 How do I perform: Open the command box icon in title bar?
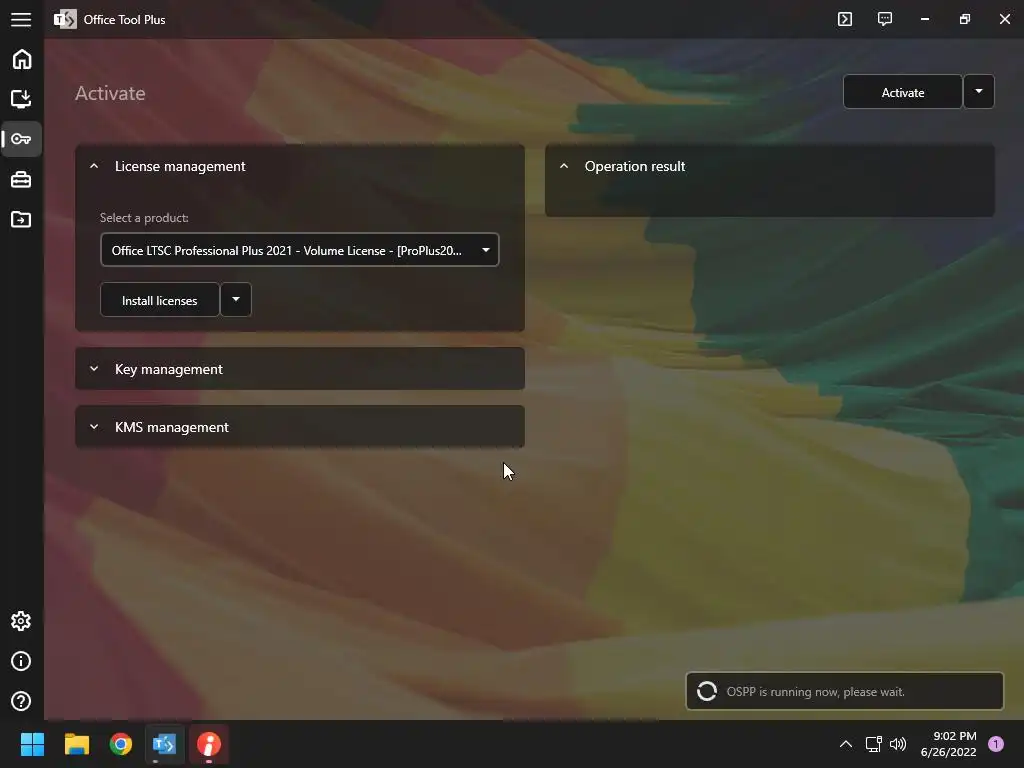click(x=845, y=19)
